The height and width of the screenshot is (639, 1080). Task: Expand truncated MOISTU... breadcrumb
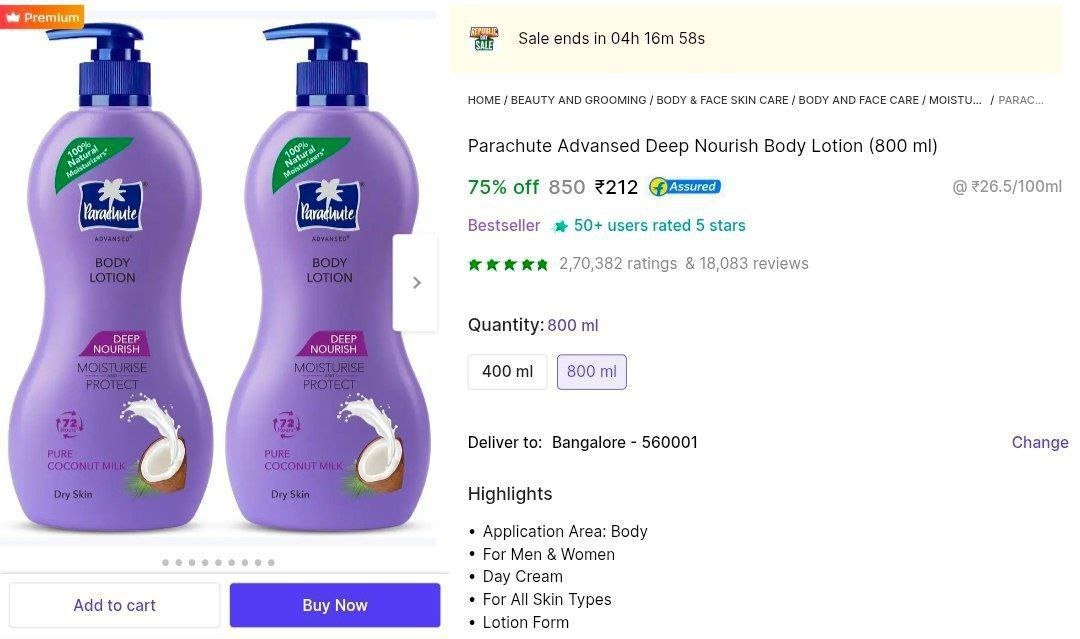coord(955,100)
